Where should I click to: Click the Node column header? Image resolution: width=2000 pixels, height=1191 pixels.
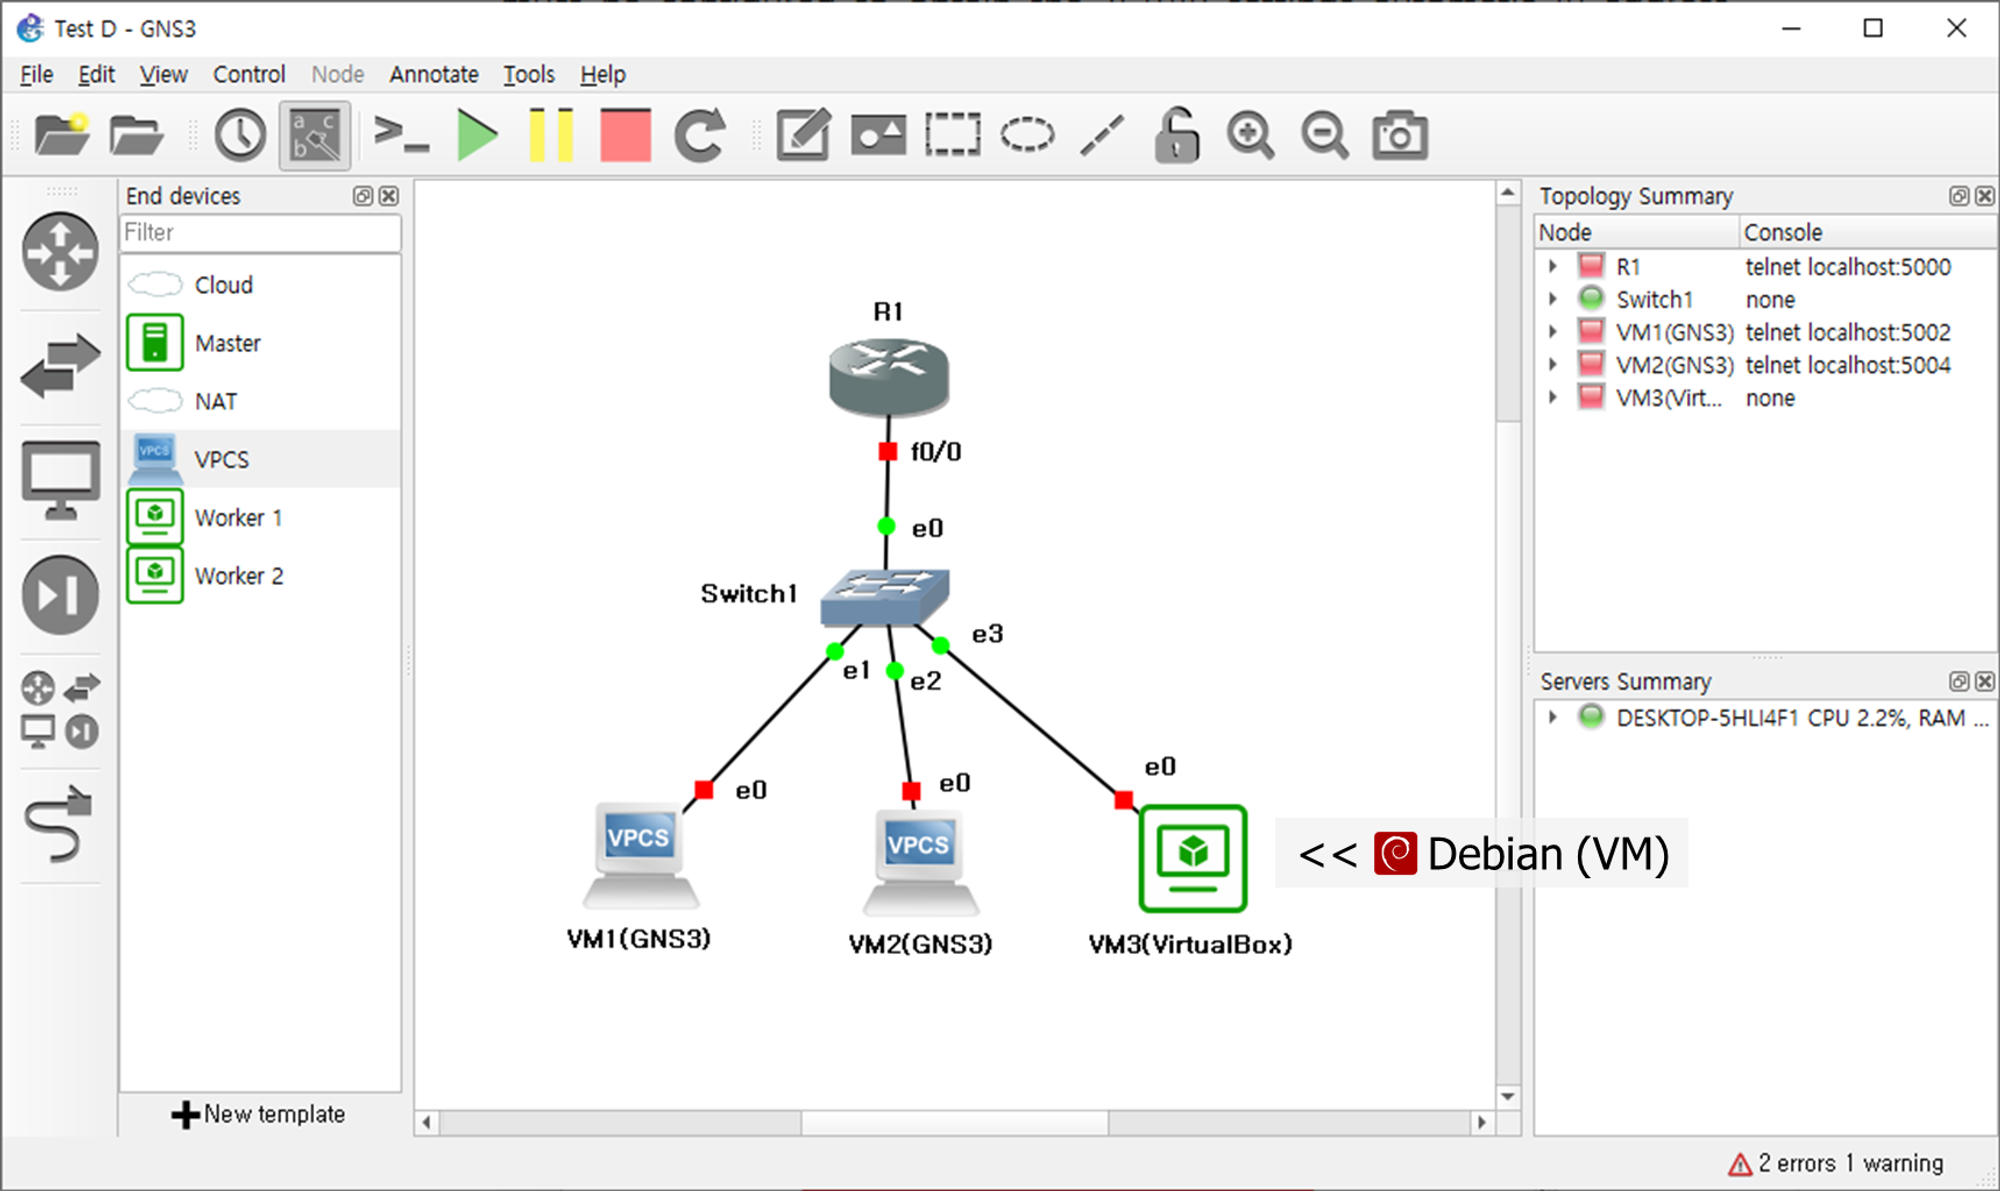click(1637, 232)
